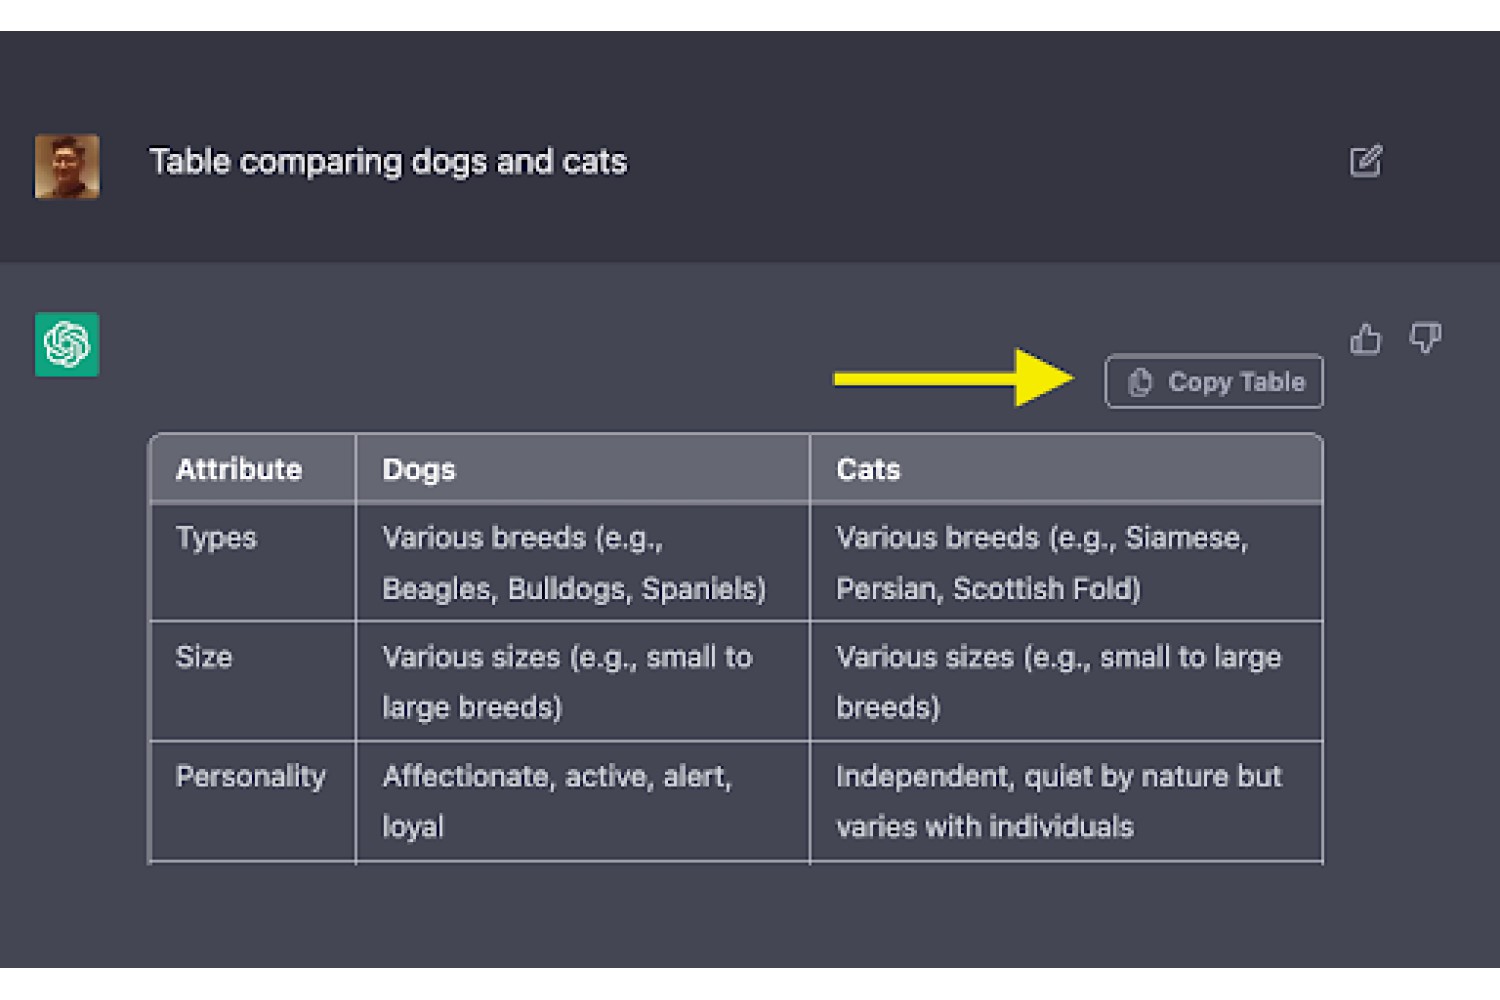Click the ChatGPT logo avatar
Screen dimensions: 1500x1000
coord(67,344)
